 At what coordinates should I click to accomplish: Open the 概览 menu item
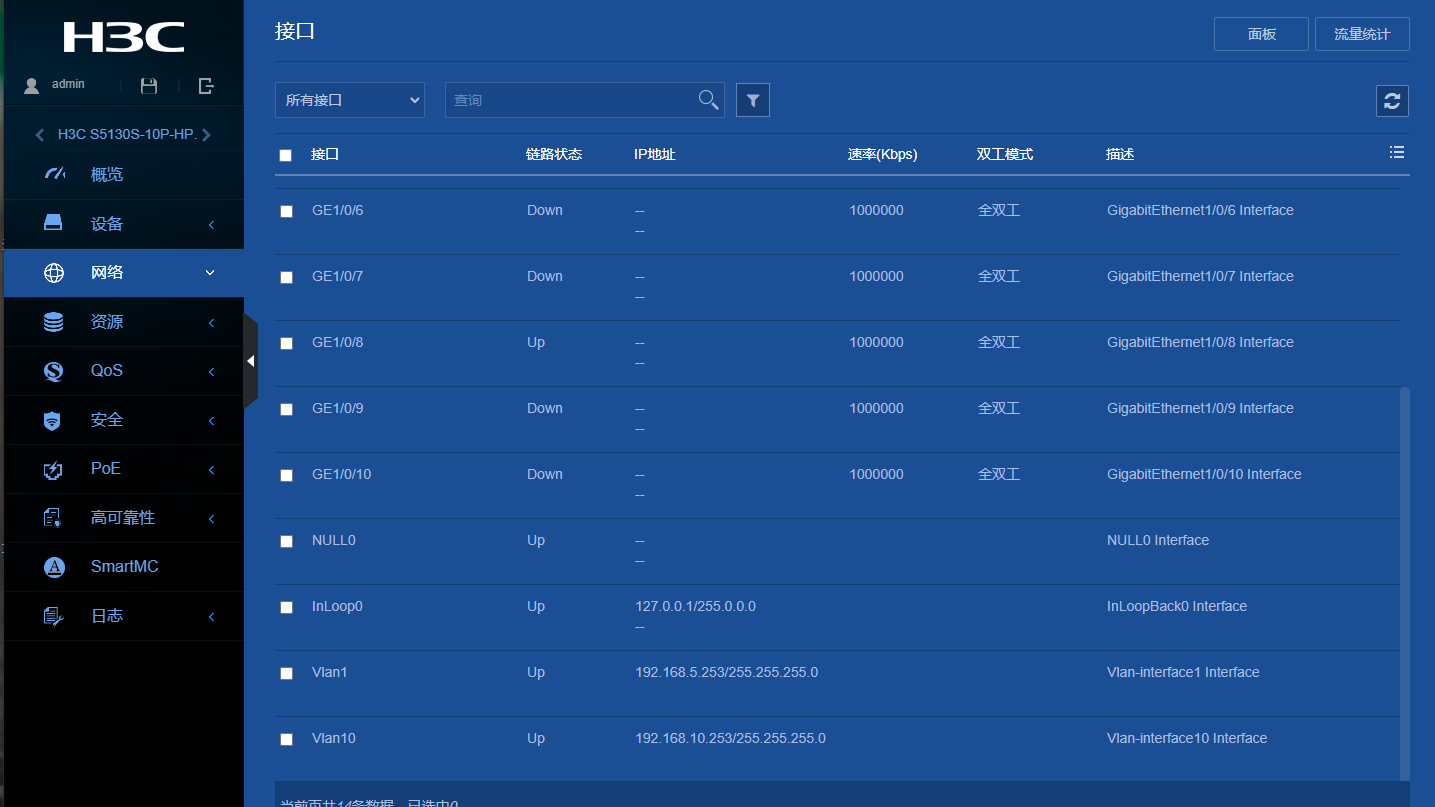(124, 175)
